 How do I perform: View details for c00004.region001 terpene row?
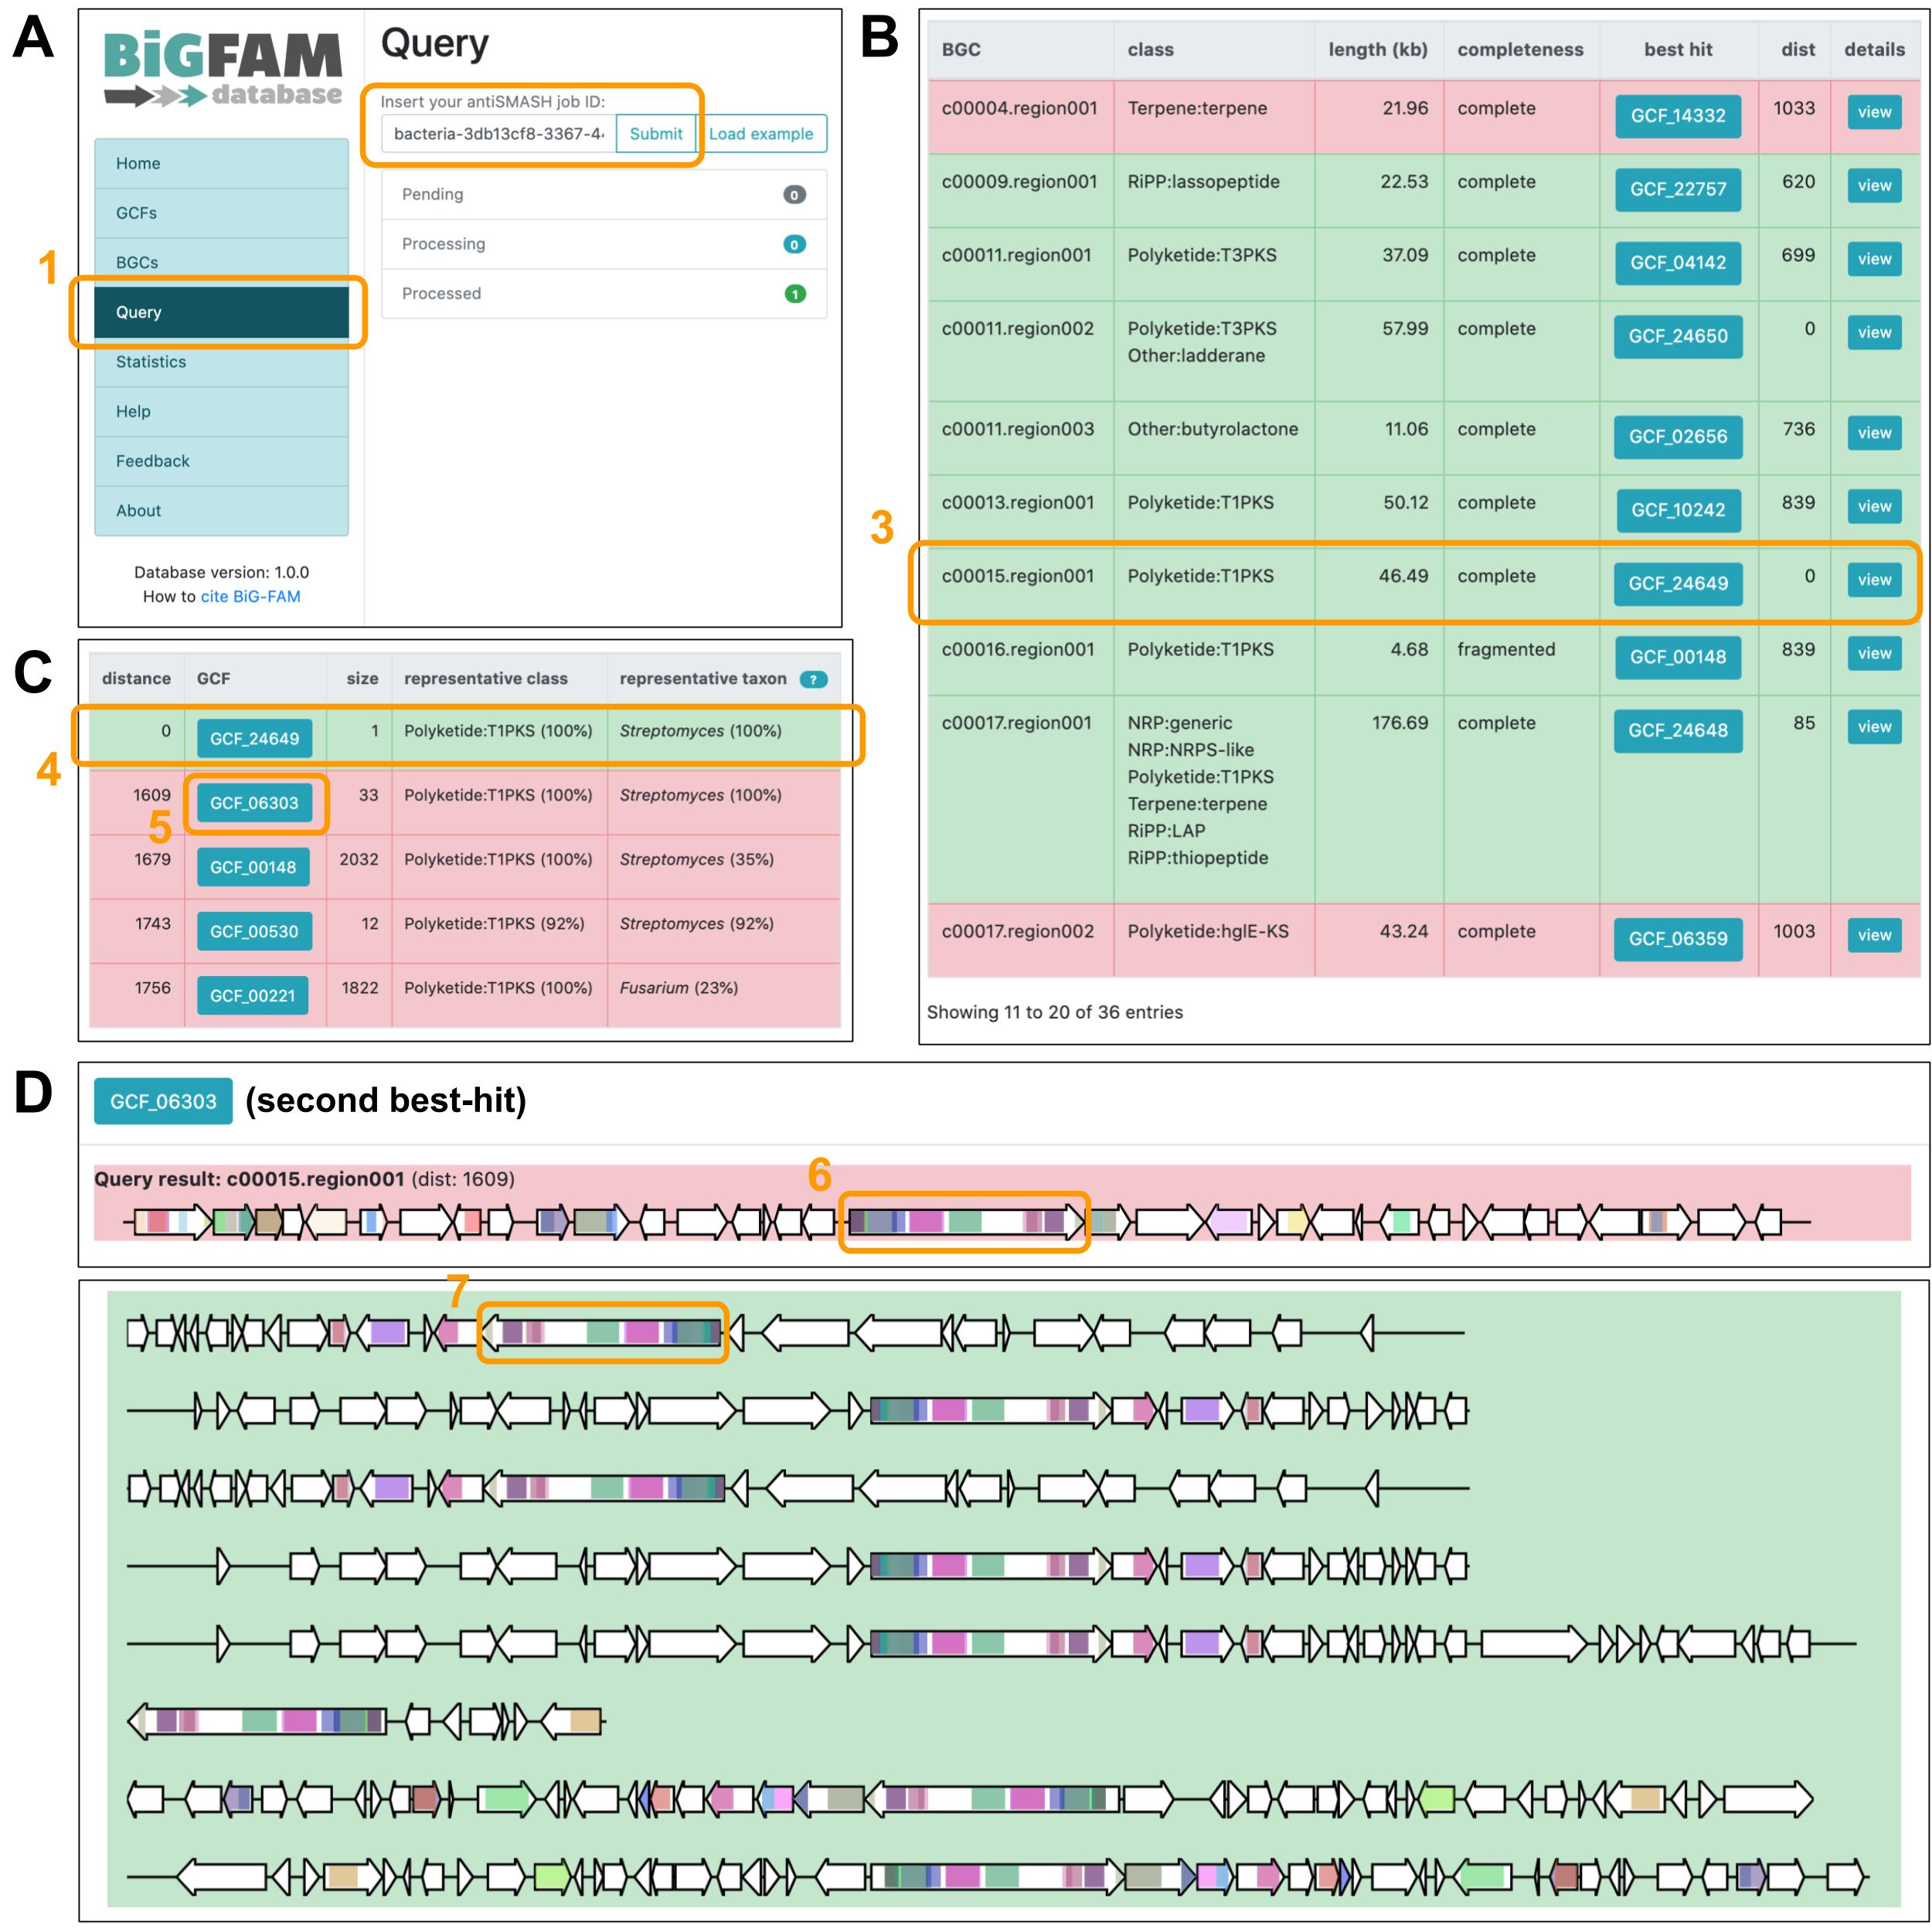click(1873, 112)
